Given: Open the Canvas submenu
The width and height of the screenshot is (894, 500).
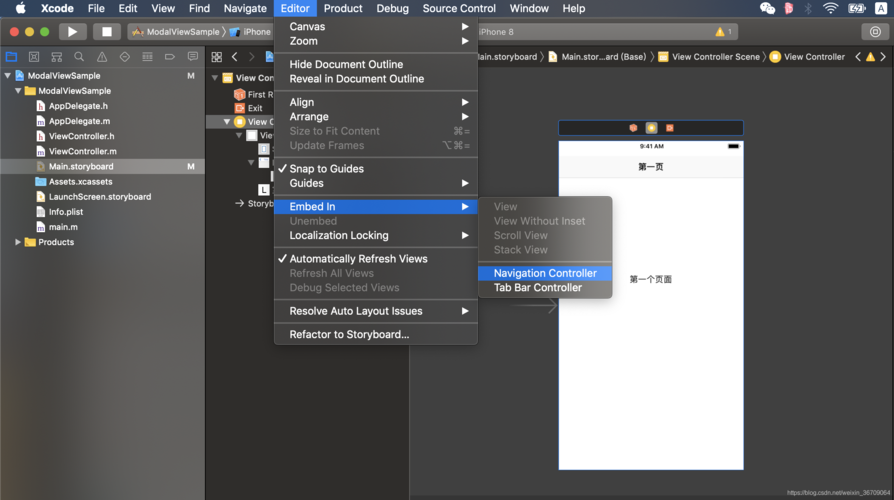Looking at the screenshot, I should point(376,27).
